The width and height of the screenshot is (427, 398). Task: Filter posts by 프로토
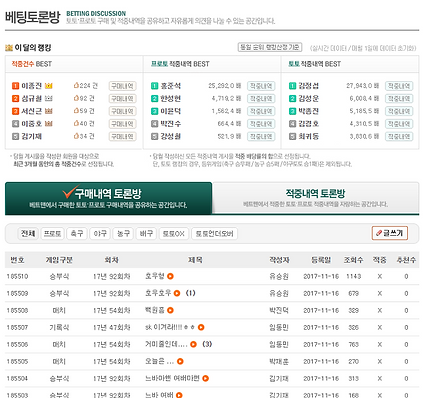pyautogui.click(x=53, y=233)
